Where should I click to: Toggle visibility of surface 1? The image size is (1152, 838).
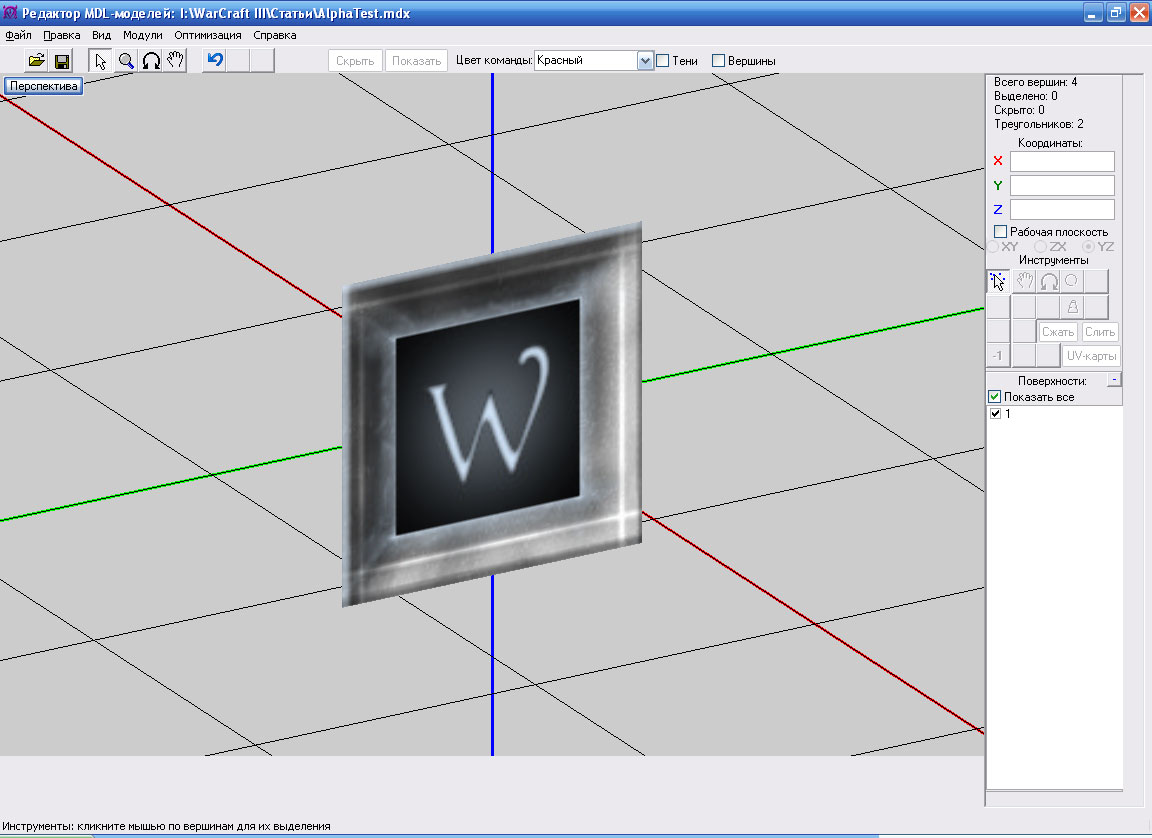(x=995, y=414)
